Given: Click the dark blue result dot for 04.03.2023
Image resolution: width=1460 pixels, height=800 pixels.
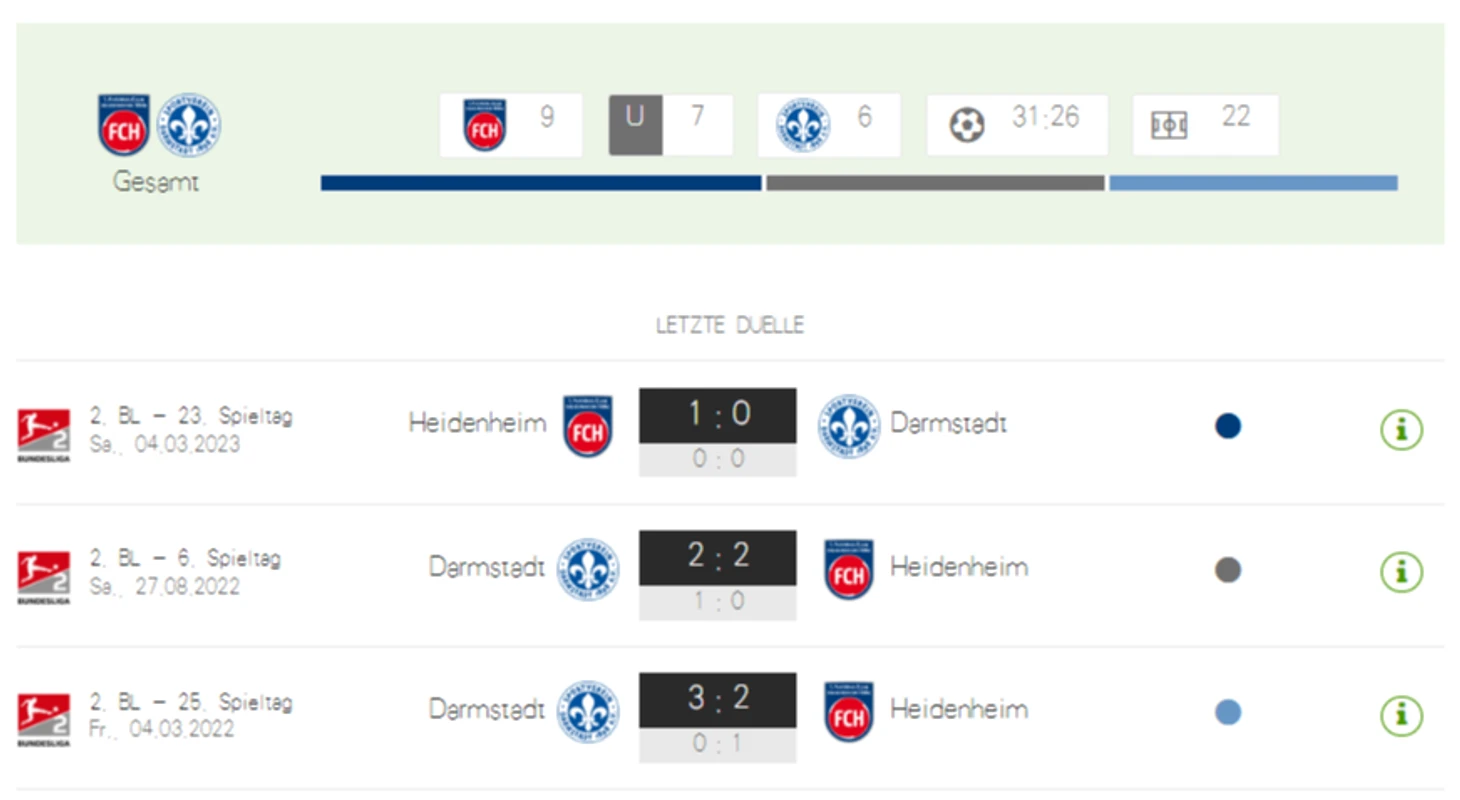Looking at the screenshot, I should (1228, 426).
